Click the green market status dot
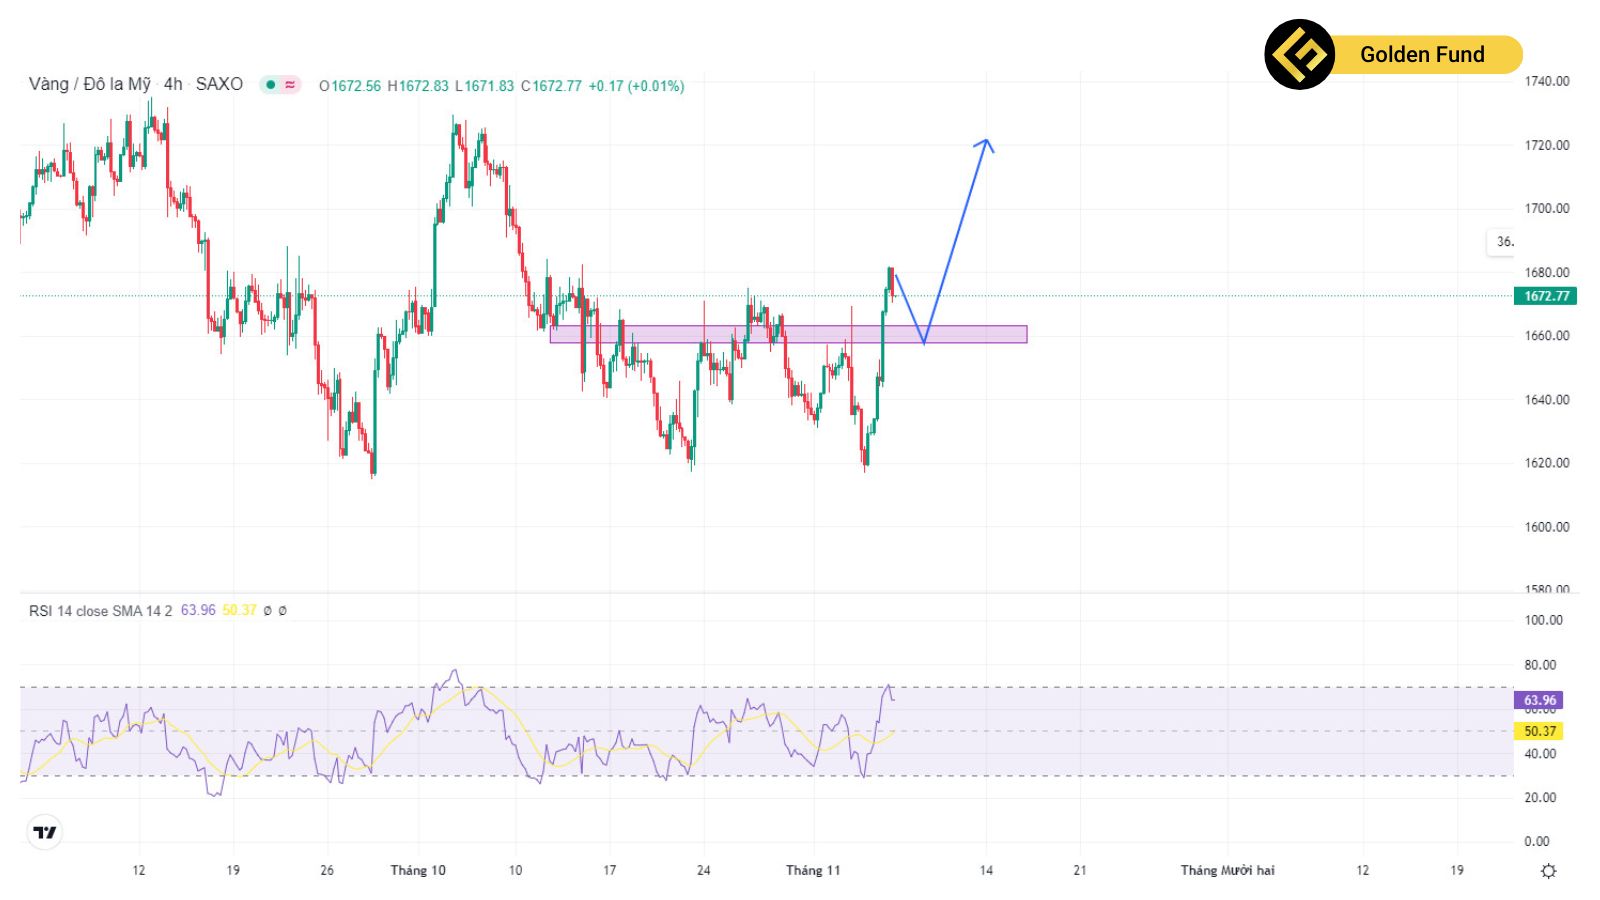The image size is (1600, 900). click(270, 85)
